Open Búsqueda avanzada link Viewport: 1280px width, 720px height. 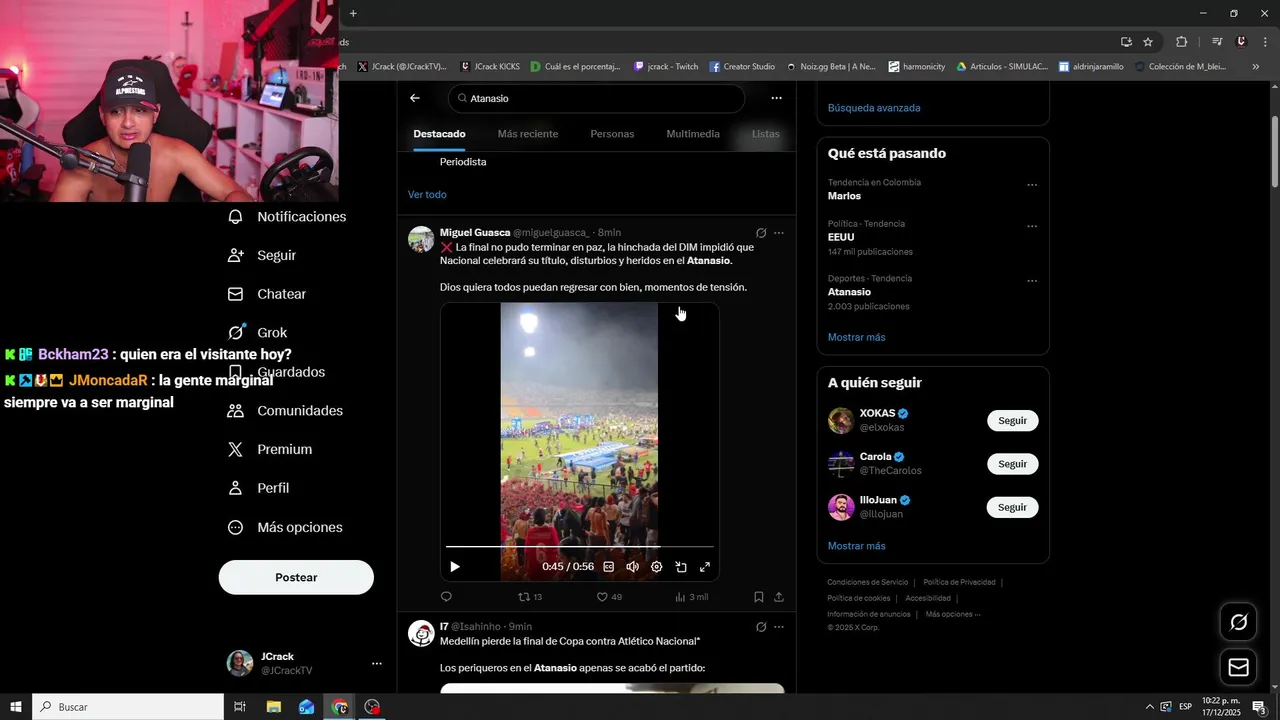874,108
